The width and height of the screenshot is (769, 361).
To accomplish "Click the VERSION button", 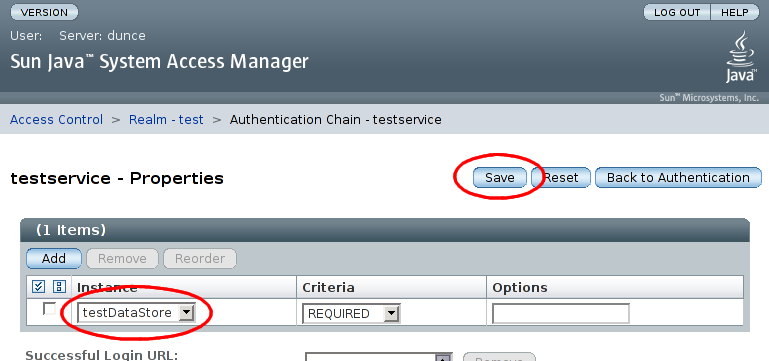I will tap(44, 12).
